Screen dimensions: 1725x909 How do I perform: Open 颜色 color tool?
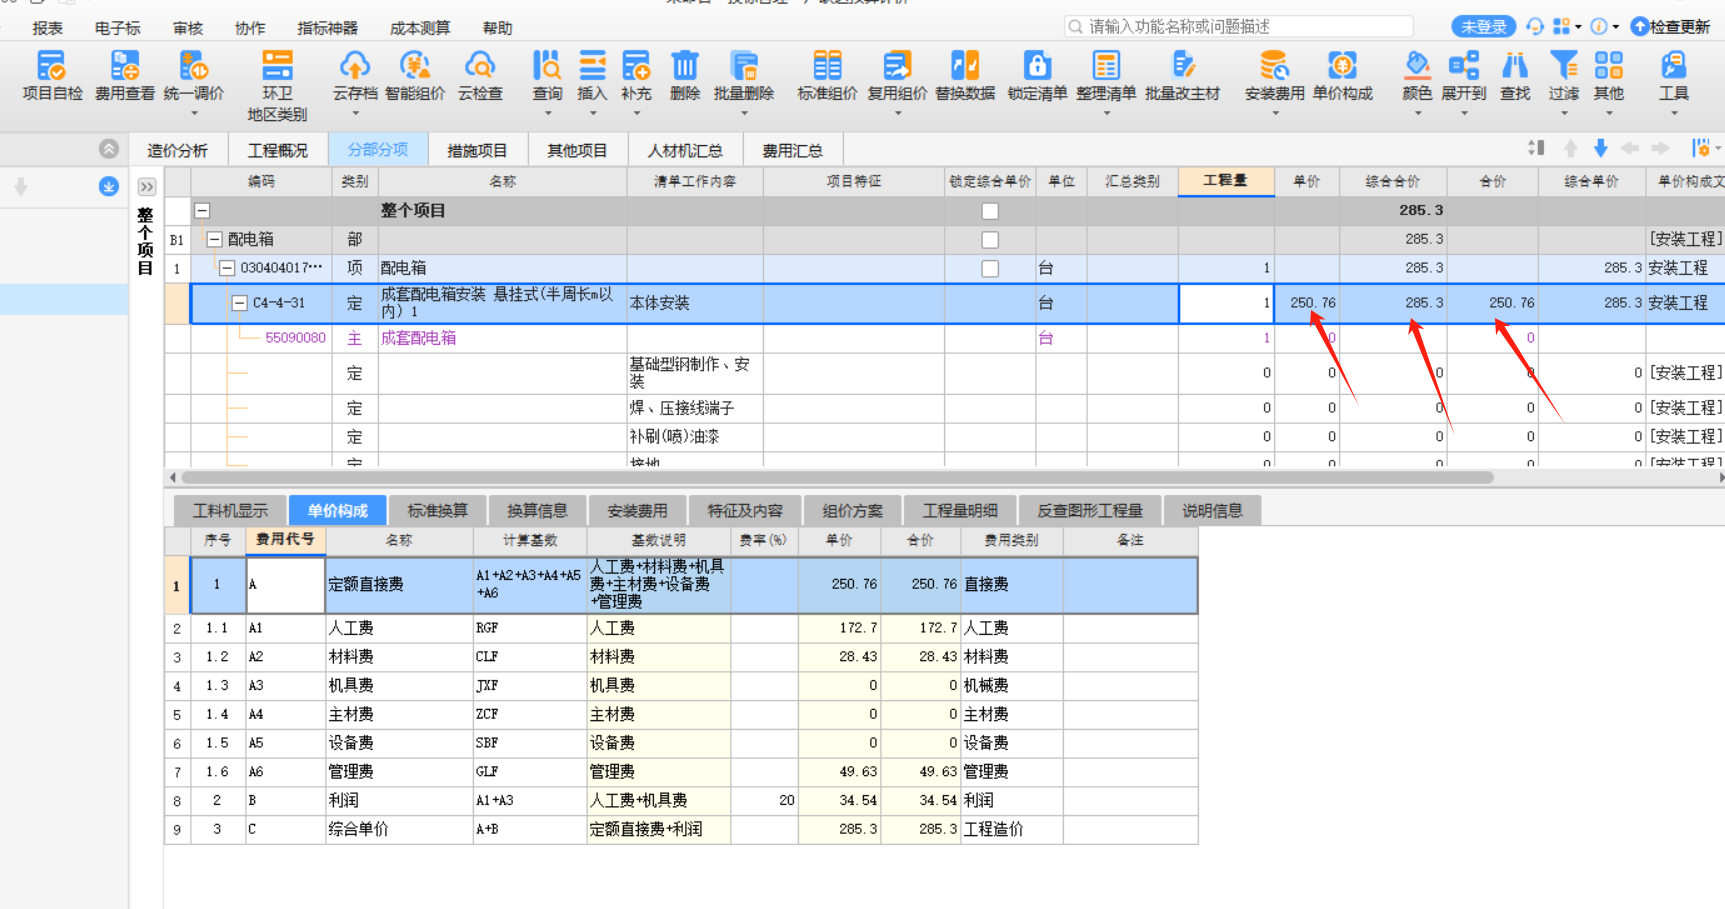point(1417,77)
